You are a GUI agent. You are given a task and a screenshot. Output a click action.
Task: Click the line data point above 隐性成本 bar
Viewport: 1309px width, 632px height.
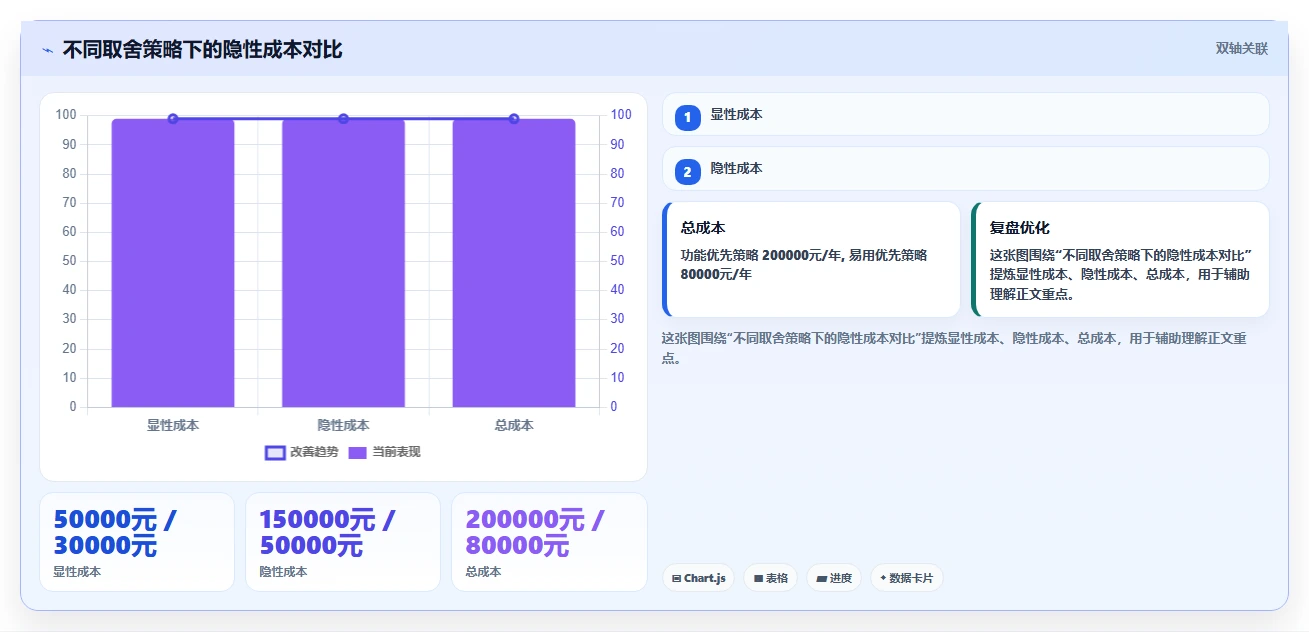click(x=343, y=119)
